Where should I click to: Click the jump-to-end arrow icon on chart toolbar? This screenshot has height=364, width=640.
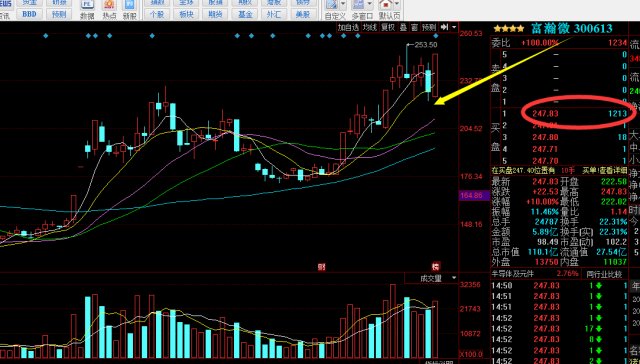click(x=444, y=27)
